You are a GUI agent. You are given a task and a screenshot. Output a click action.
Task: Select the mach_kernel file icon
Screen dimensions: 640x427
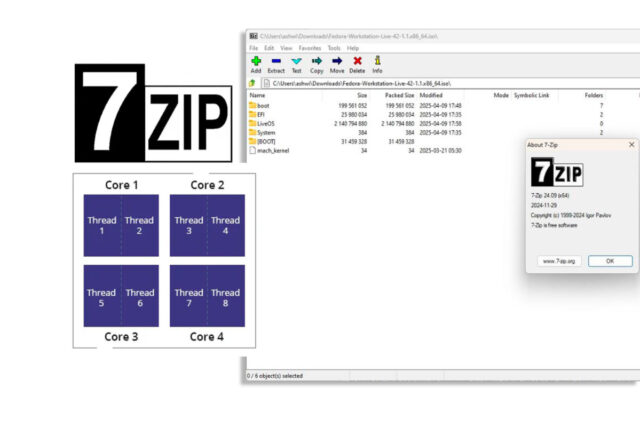[253, 150]
